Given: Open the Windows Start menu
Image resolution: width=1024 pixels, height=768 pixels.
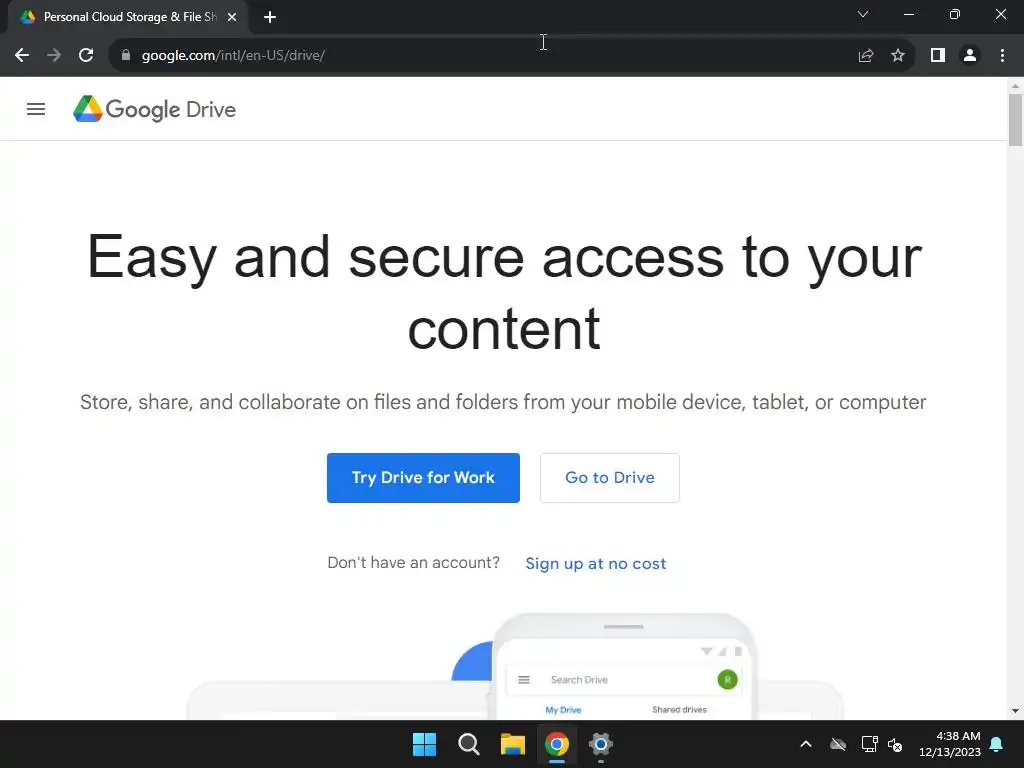Looking at the screenshot, I should coord(424,744).
